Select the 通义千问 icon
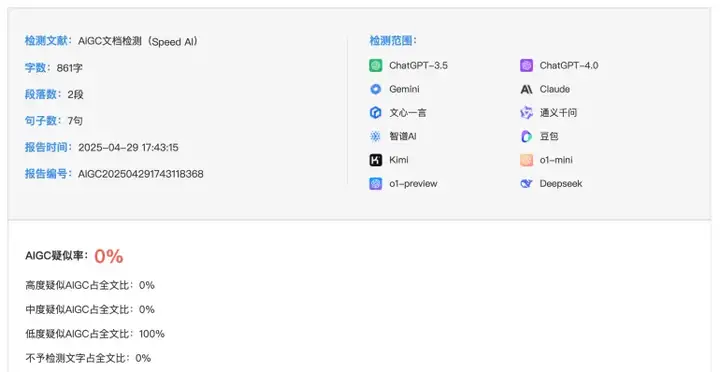 (x=526, y=113)
